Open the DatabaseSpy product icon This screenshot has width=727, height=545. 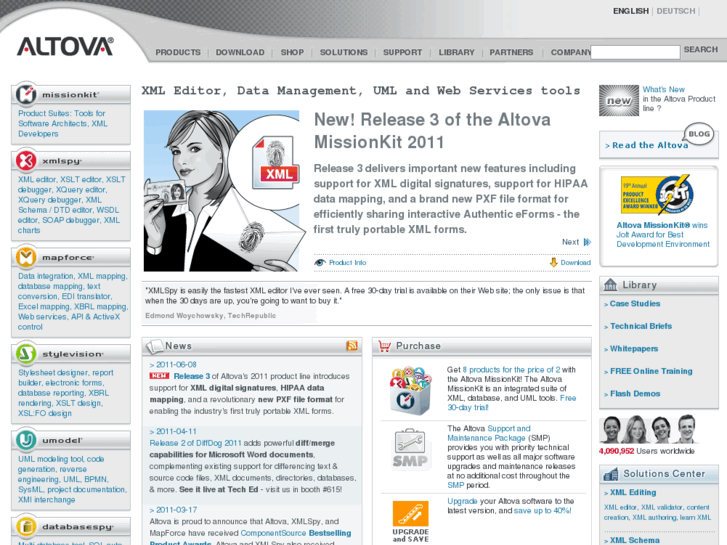pyautogui.click(x=26, y=526)
